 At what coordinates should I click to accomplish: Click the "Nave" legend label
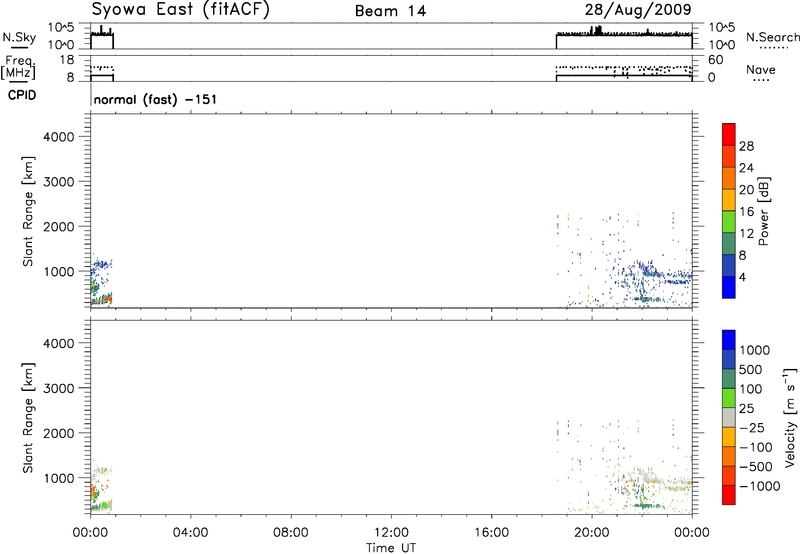point(761,69)
